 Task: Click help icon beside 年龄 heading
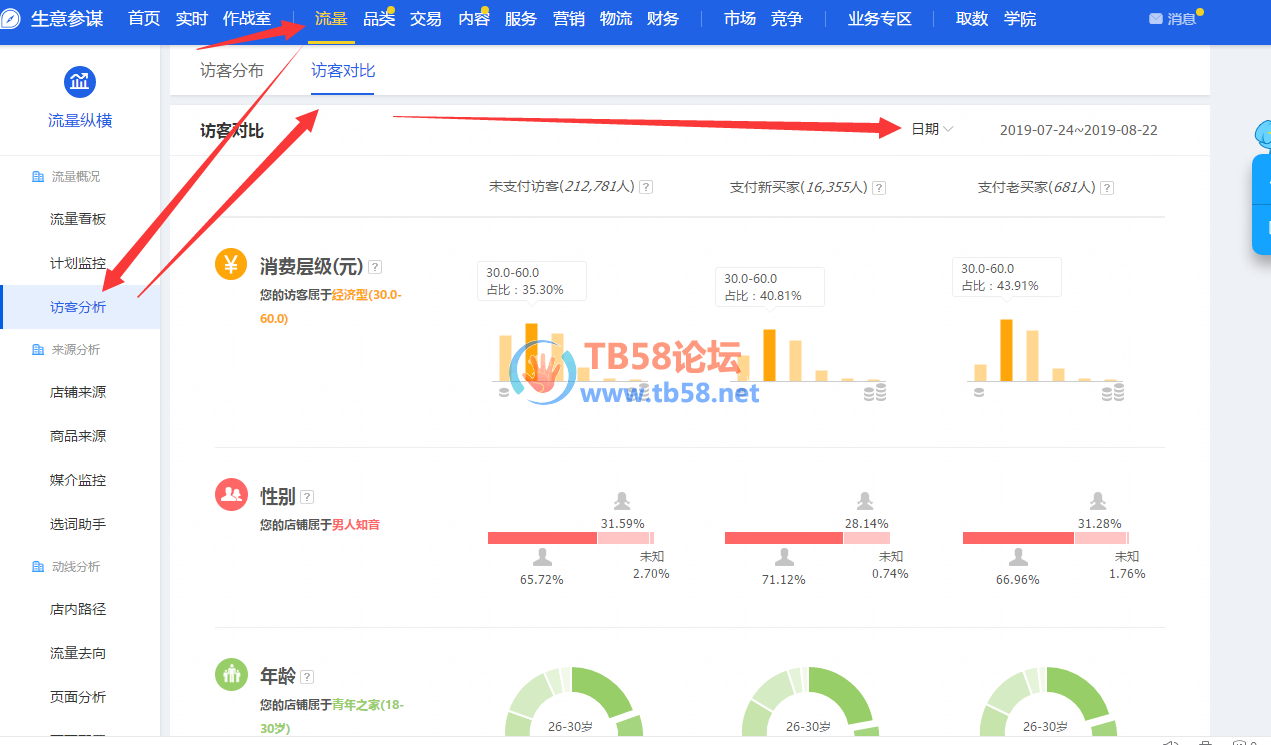click(307, 677)
